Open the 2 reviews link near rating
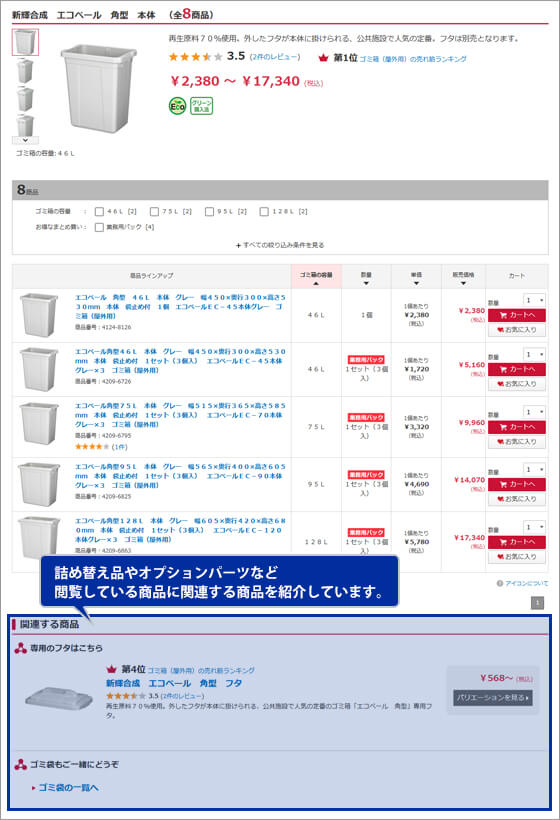560x820 pixels. (x=275, y=56)
